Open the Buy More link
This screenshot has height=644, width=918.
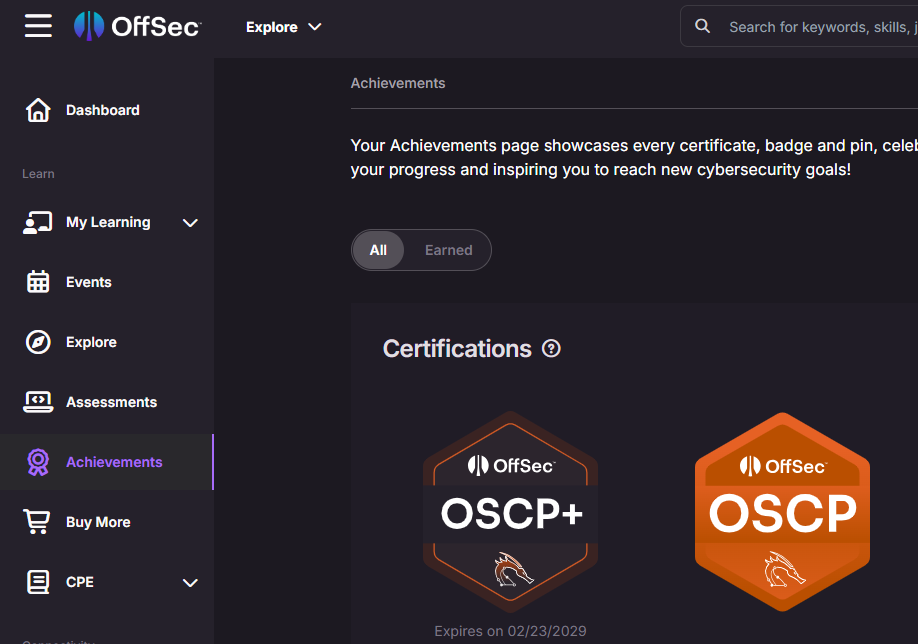98,522
